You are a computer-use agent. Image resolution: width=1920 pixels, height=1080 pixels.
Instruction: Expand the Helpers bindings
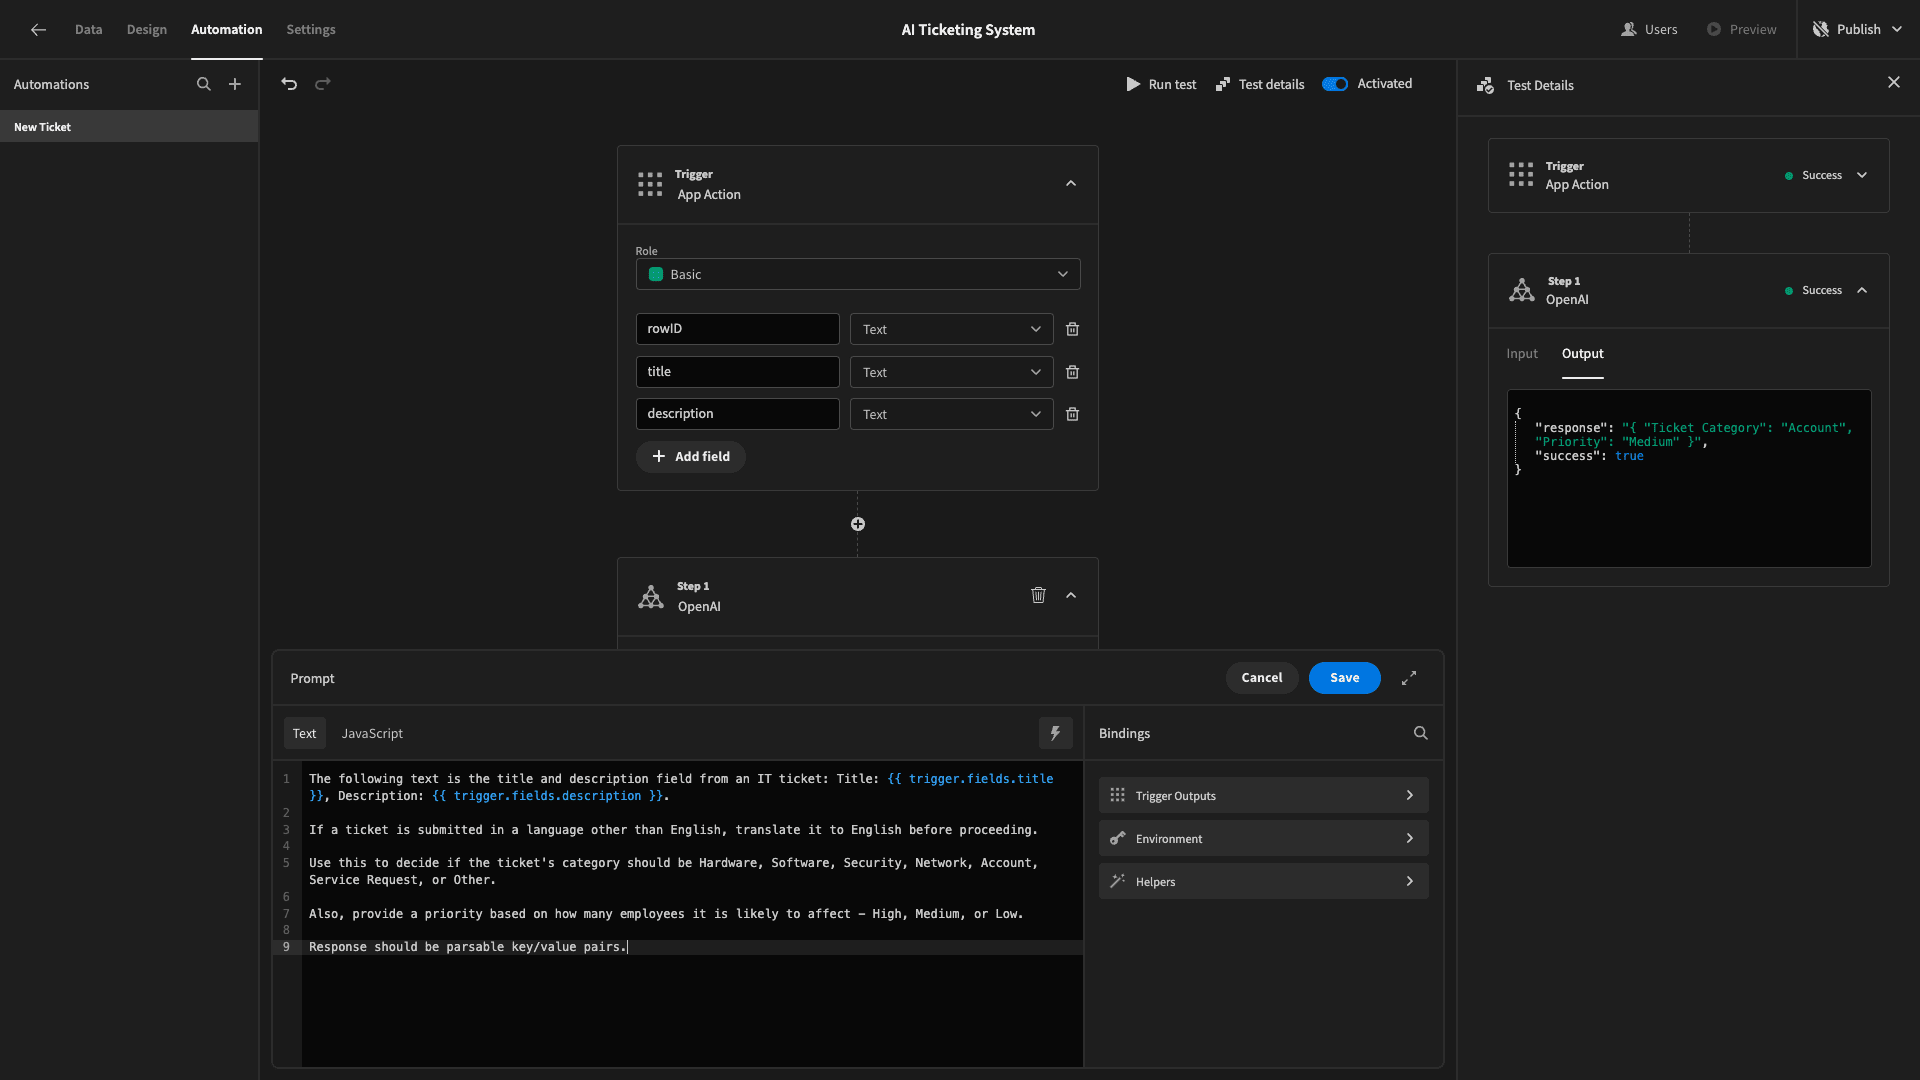[x=1263, y=882]
